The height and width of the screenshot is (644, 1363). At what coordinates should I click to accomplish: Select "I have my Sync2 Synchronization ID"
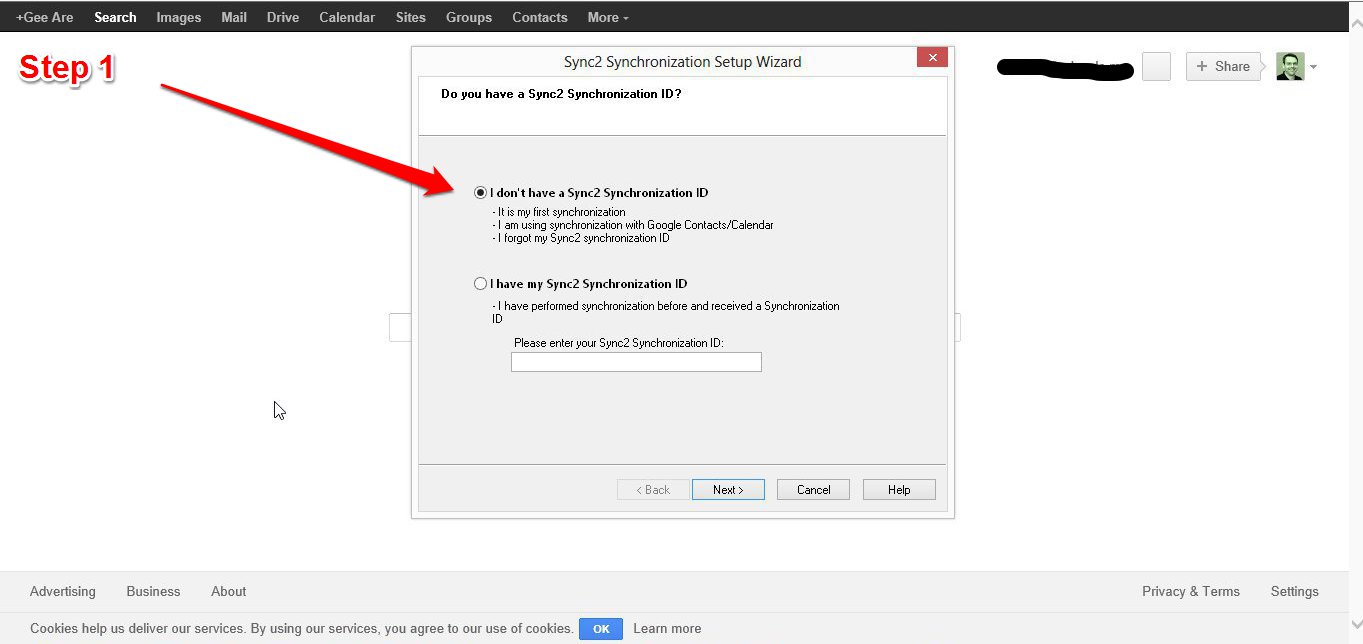[x=481, y=284]
